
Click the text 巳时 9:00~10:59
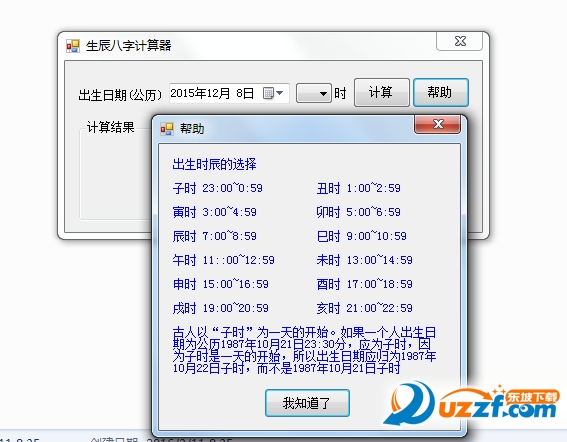362,236
